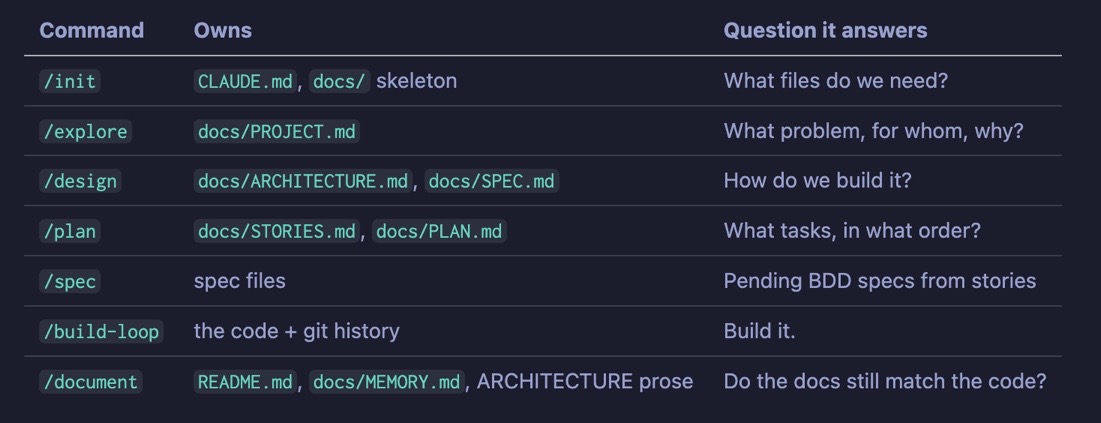
Task: Select the /explore command tag
Action: coord(85,131)
